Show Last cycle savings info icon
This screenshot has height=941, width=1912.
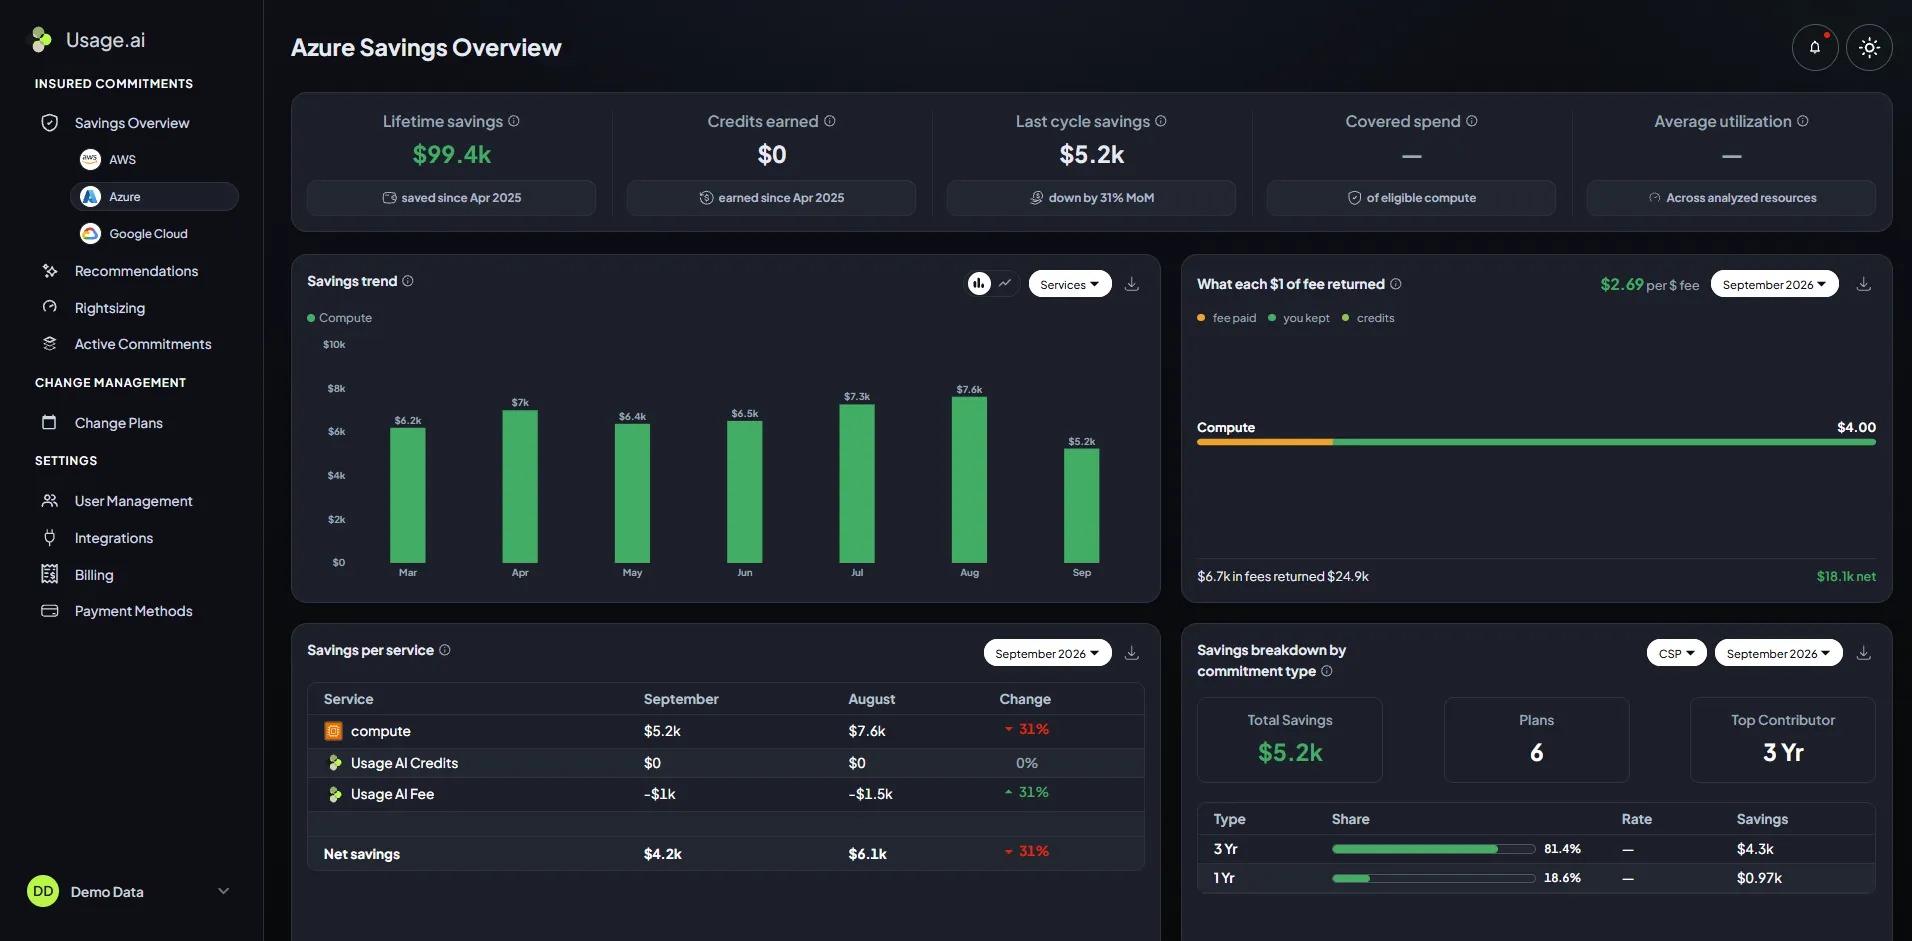pos(1161,121)
